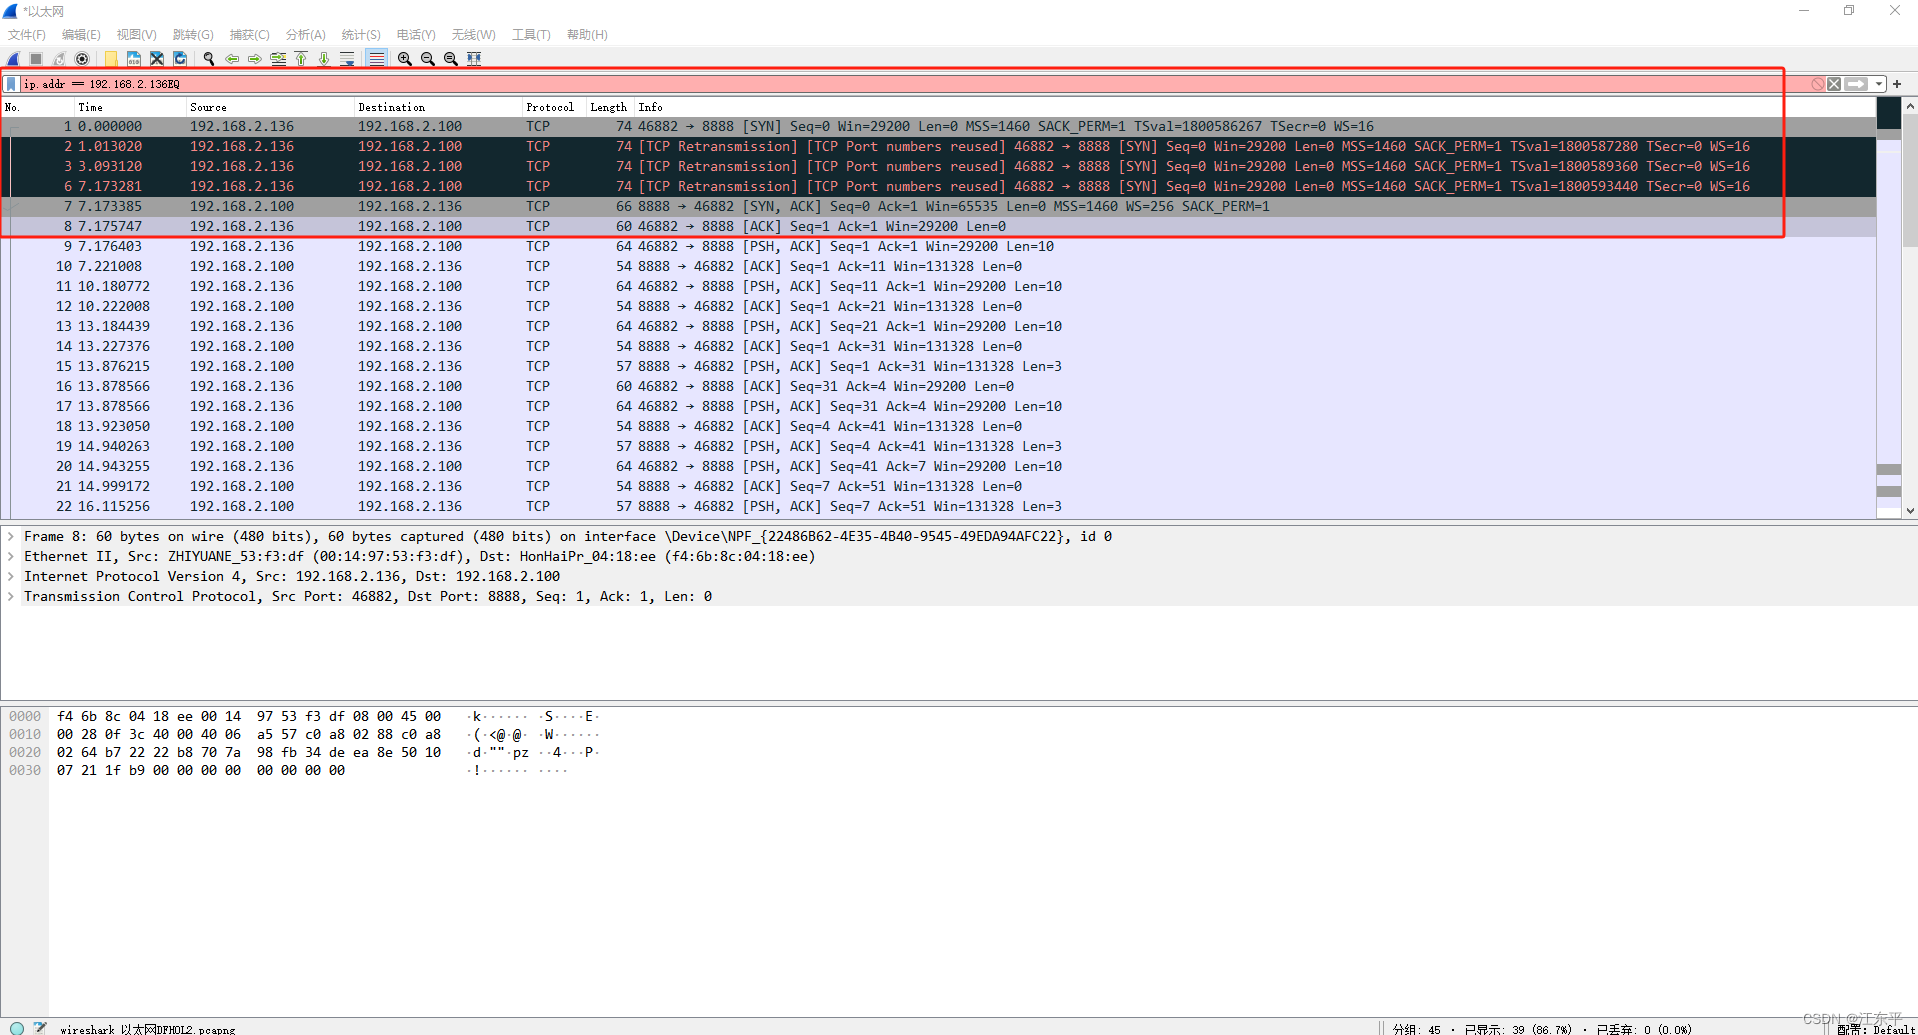Restart the current capture

tap(58, 58)
